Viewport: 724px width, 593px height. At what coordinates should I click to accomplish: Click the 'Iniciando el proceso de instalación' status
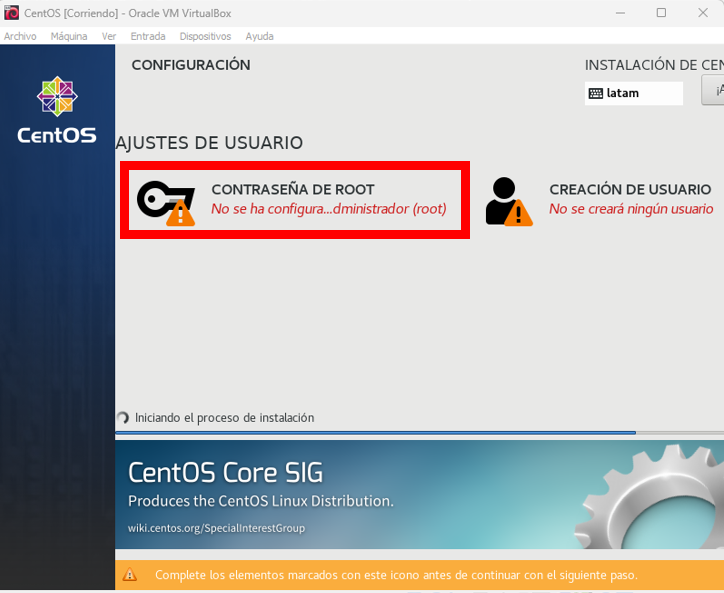point(224,418)
